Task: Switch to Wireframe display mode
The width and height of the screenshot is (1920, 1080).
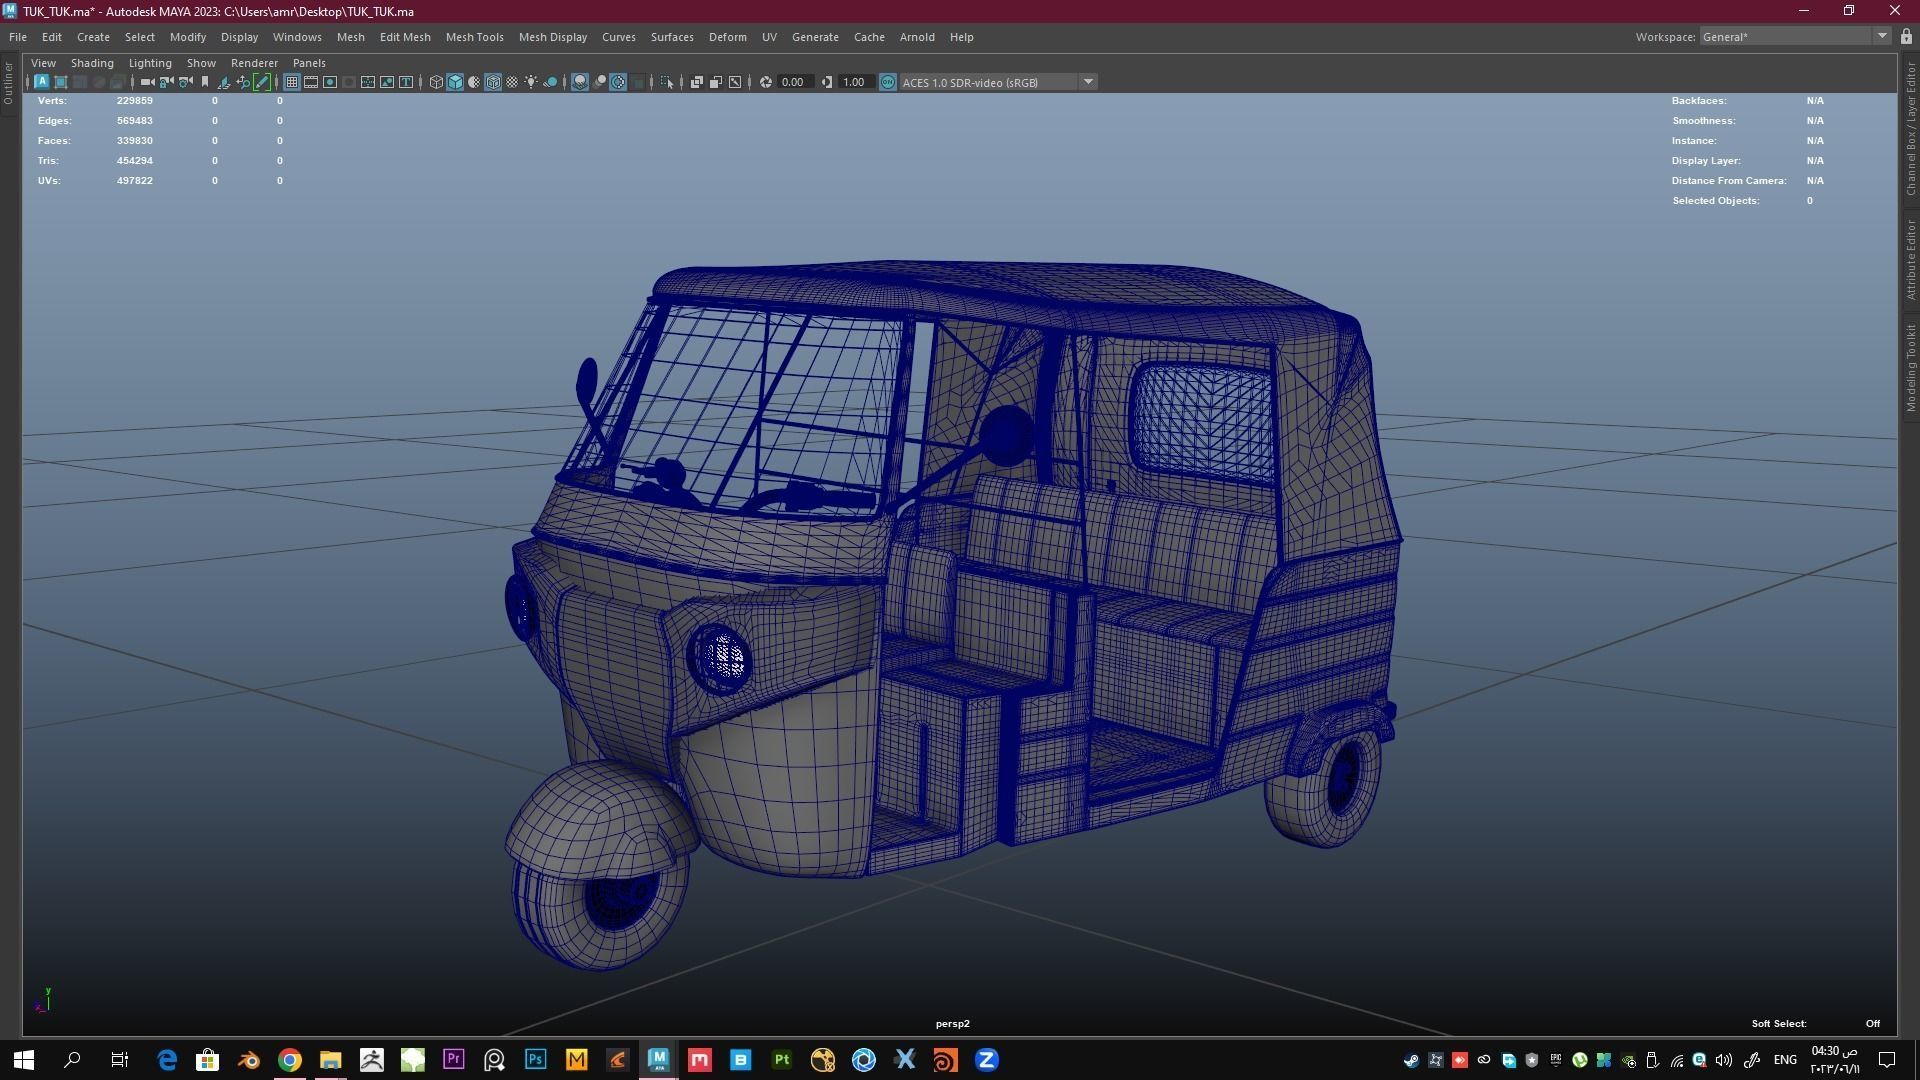Action: tap(436, 82)
